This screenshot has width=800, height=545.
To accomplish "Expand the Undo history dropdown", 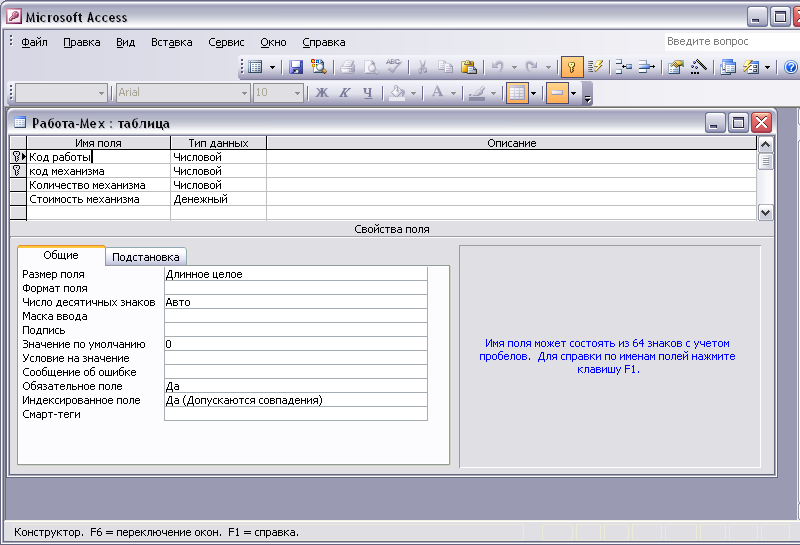I will pyautogui.click(x=514, y=67).
